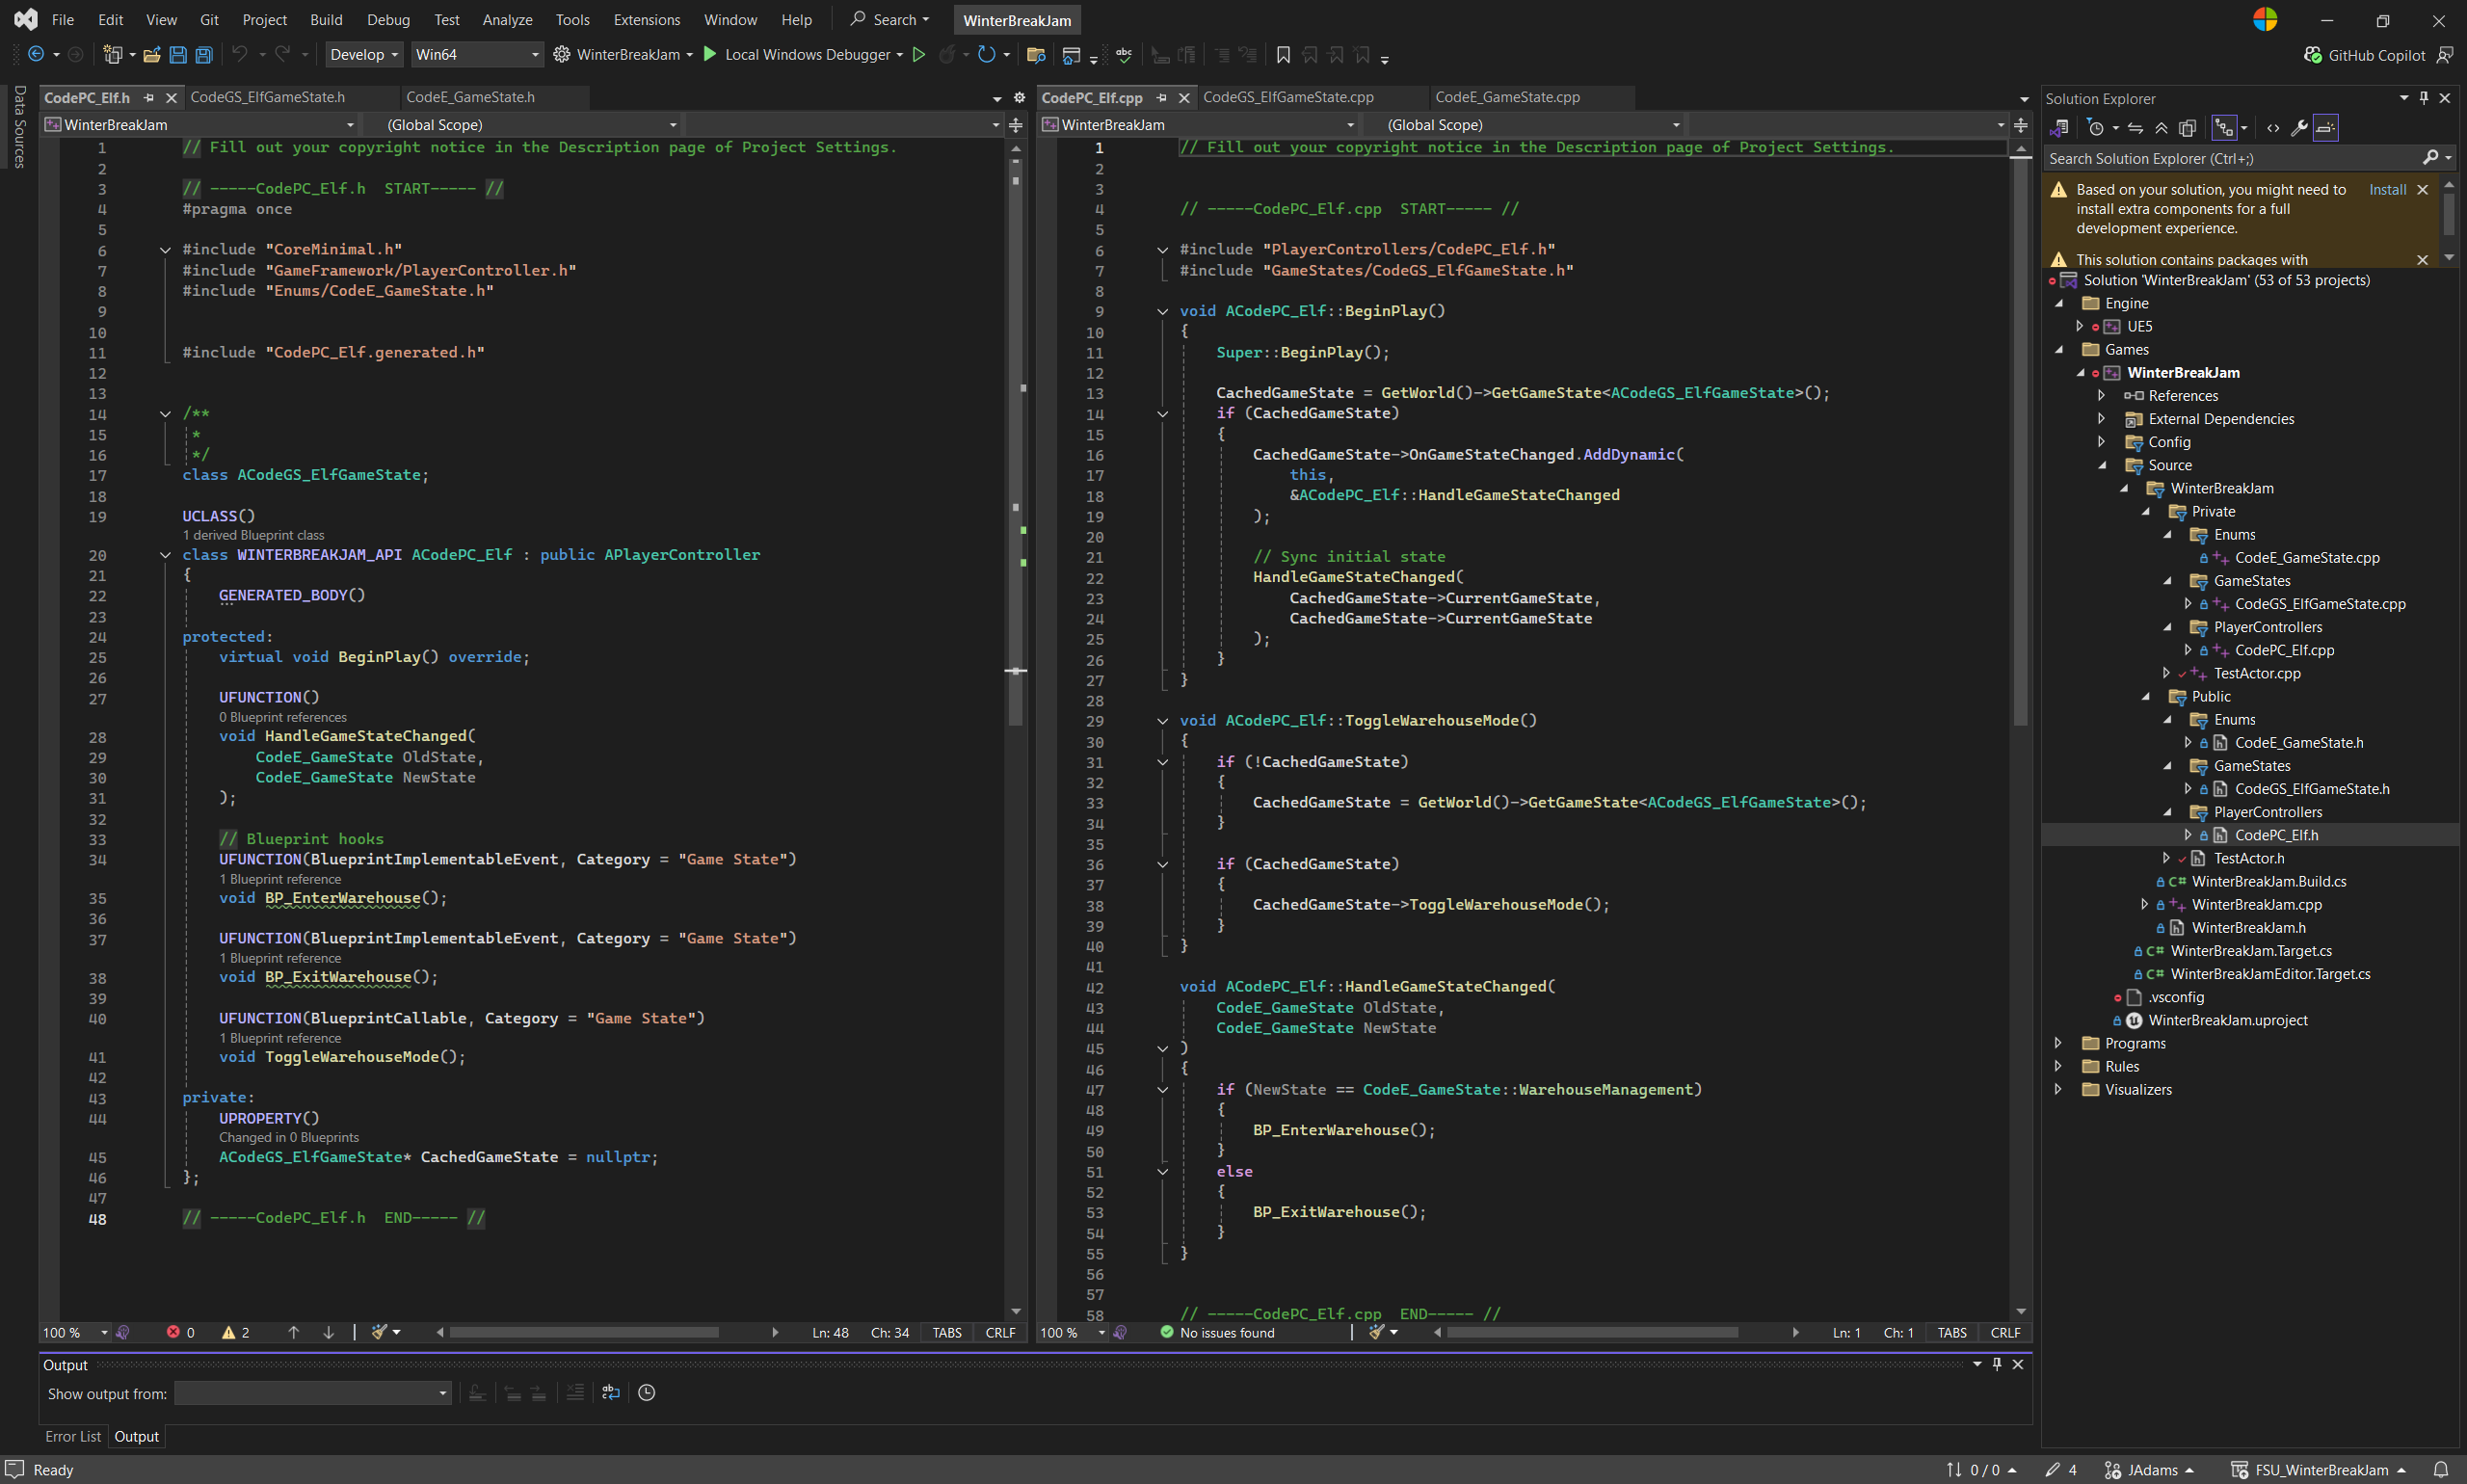Expand the References node under WinterBreakJam
The width and height of the screenshot is (2467, 1484).
tap(2100, 395)
